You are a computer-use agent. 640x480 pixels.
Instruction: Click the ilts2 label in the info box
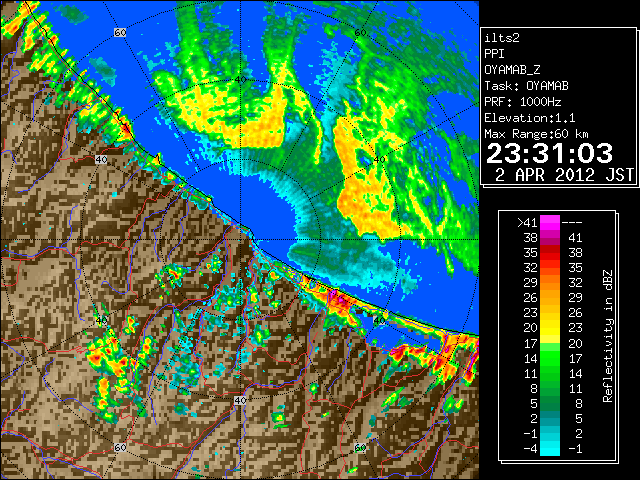pyautogui.click(x=502, y=38)
